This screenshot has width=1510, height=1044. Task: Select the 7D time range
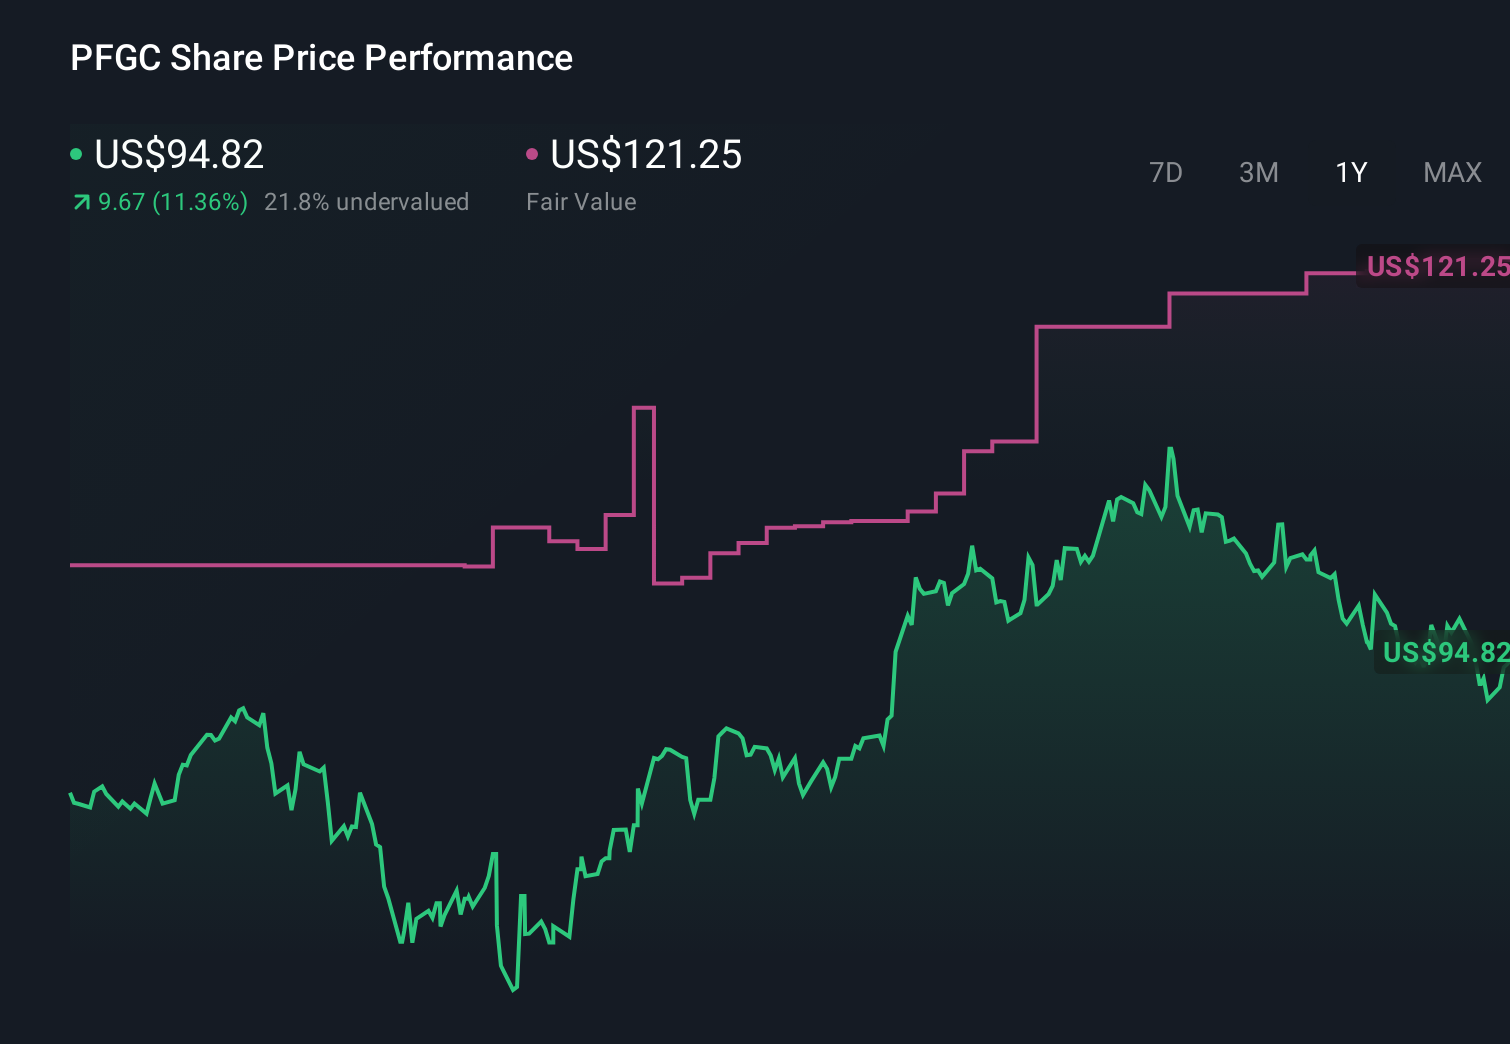[1166, 172]
